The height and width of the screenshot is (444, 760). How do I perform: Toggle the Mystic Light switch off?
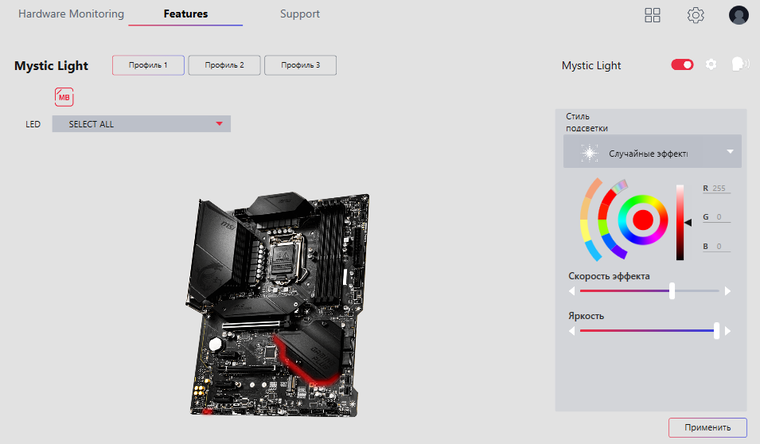point(682,64)
